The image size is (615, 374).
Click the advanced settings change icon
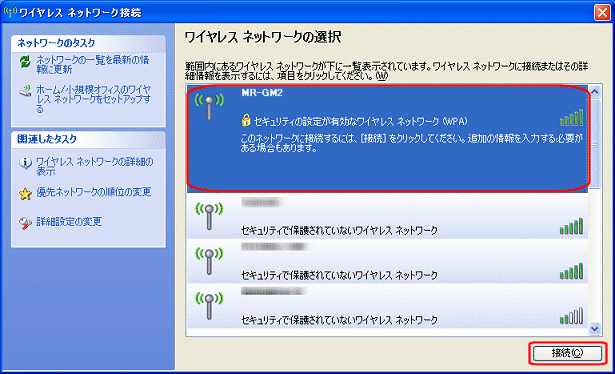25,223
